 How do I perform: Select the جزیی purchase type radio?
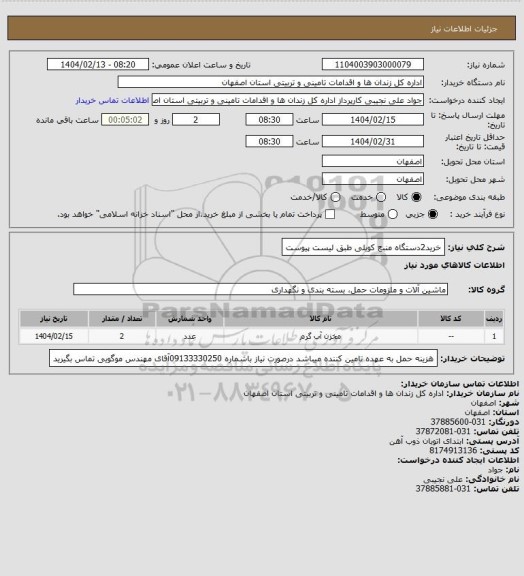[x=433, y=214]
